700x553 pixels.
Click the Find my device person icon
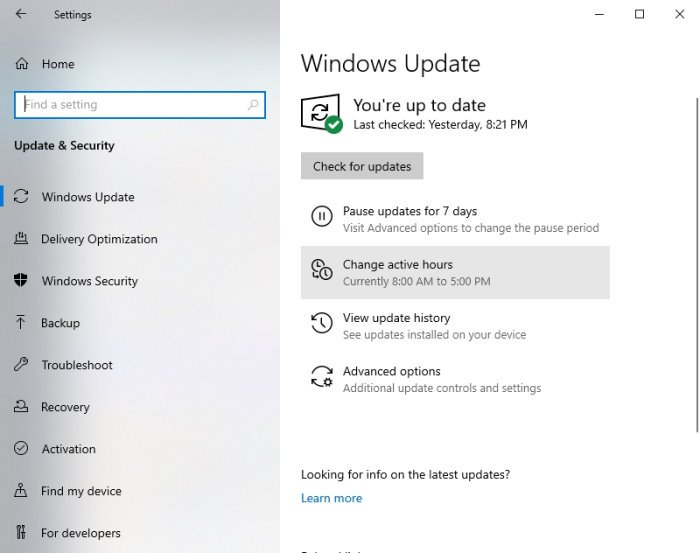(21, 490)
